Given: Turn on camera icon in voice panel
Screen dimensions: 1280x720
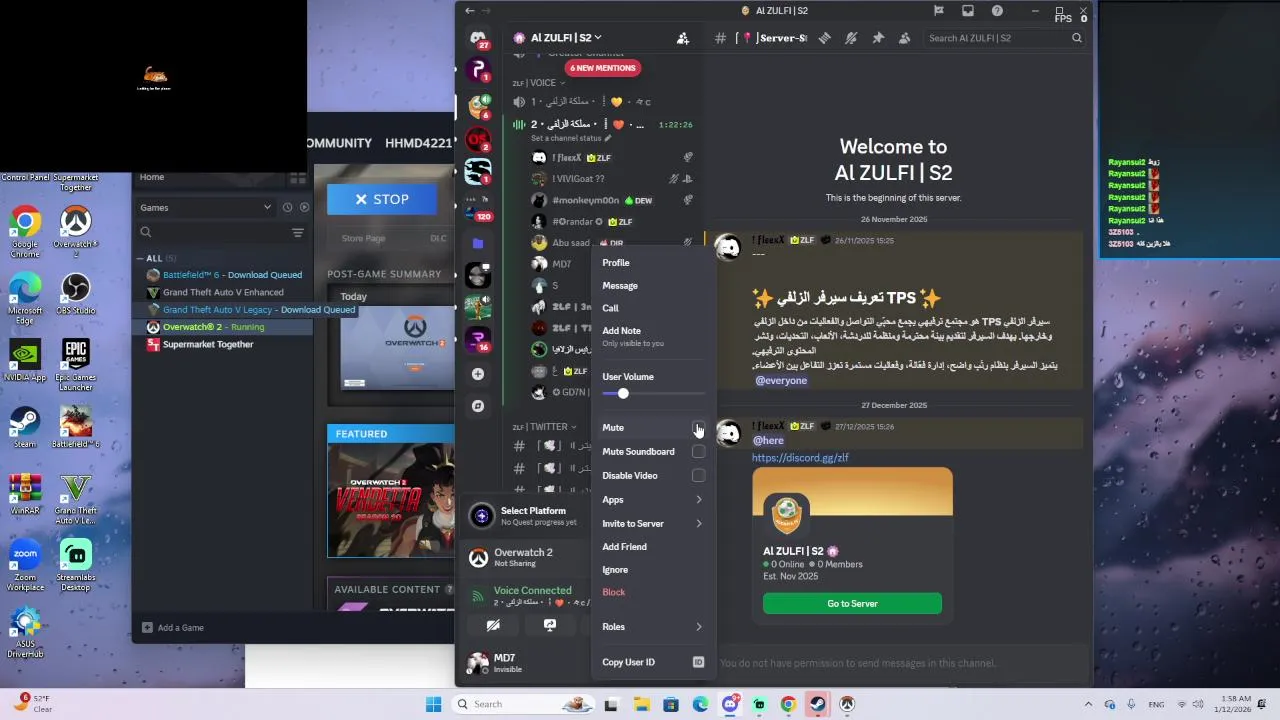Looking at the screenshot, I should [493, 625].
